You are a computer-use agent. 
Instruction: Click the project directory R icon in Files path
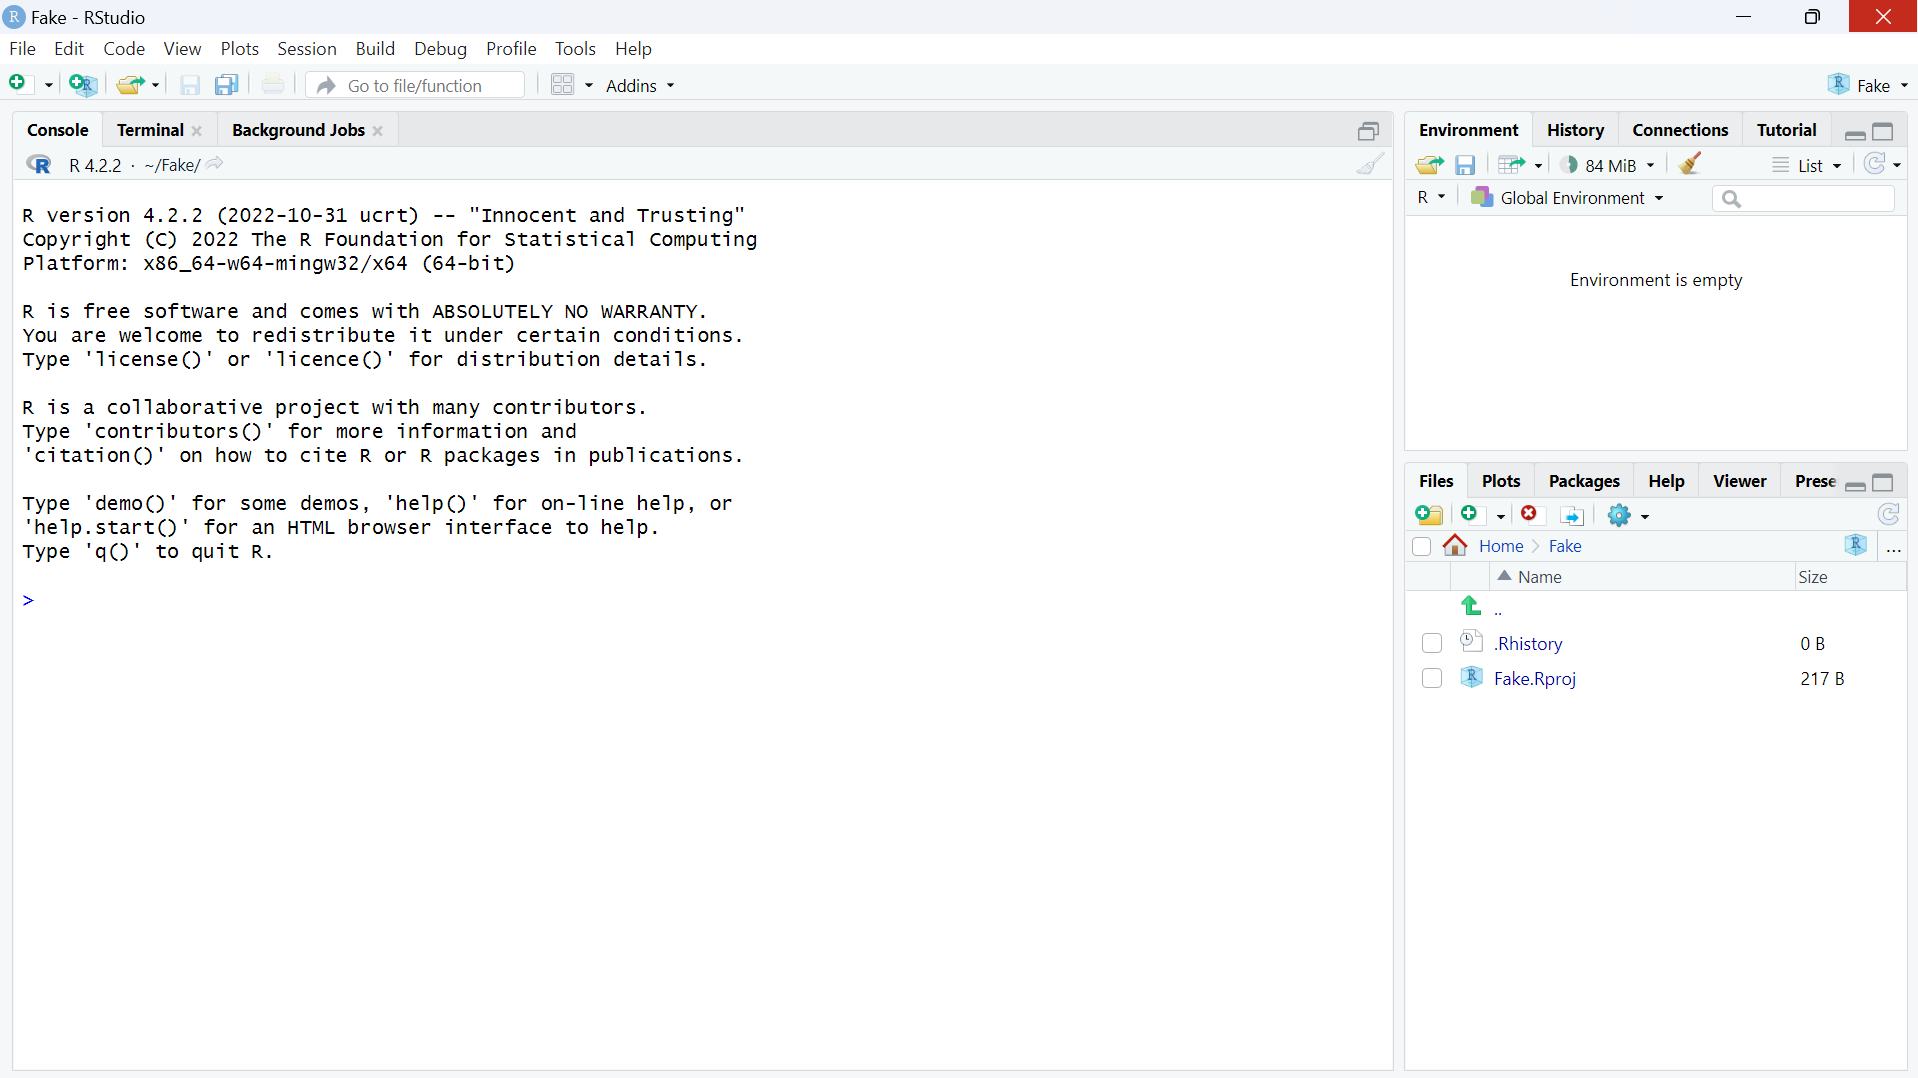click(x=1856, y=545)
